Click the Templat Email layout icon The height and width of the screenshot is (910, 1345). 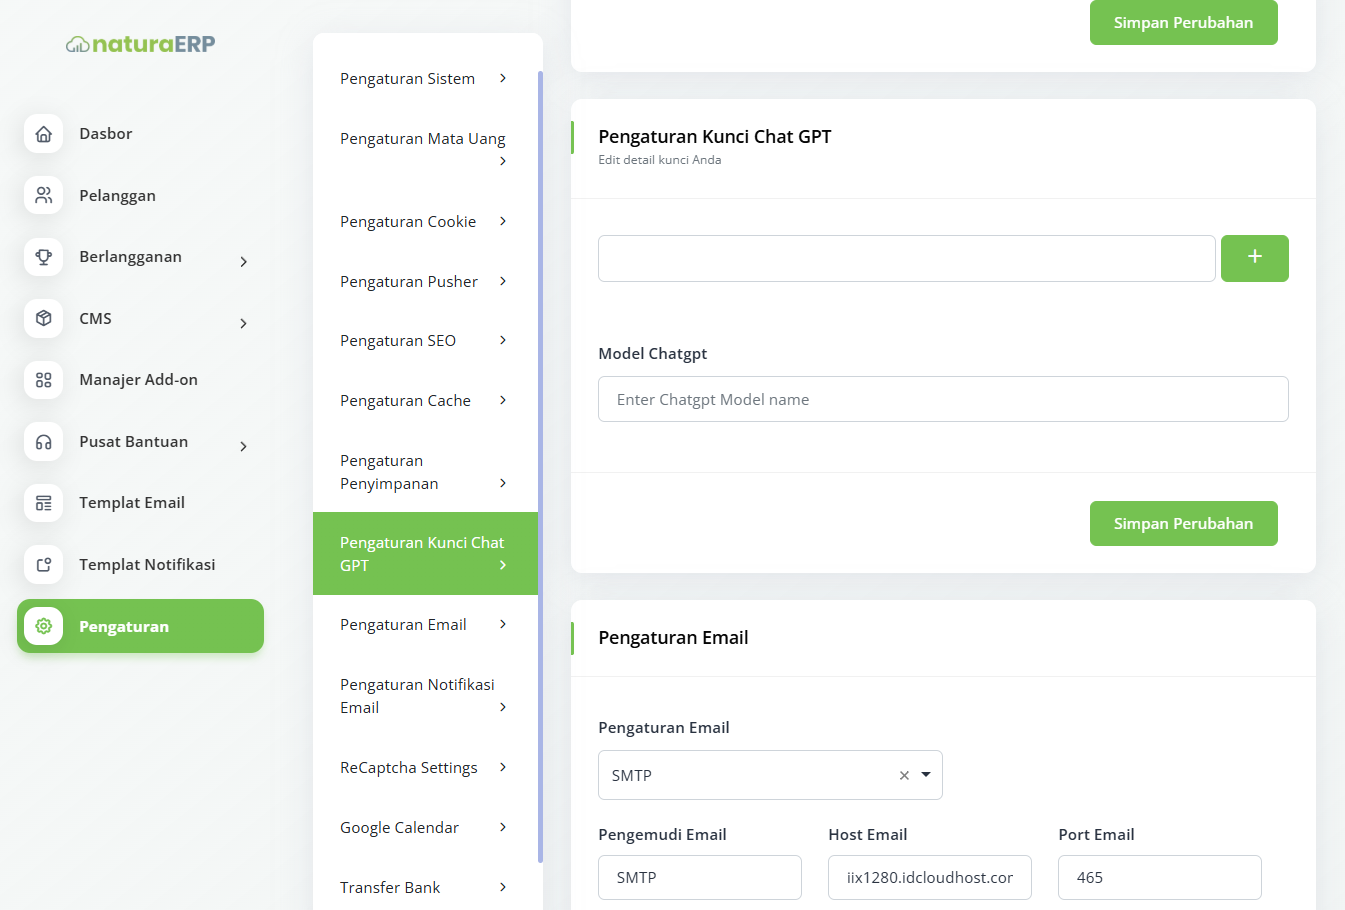43,503
